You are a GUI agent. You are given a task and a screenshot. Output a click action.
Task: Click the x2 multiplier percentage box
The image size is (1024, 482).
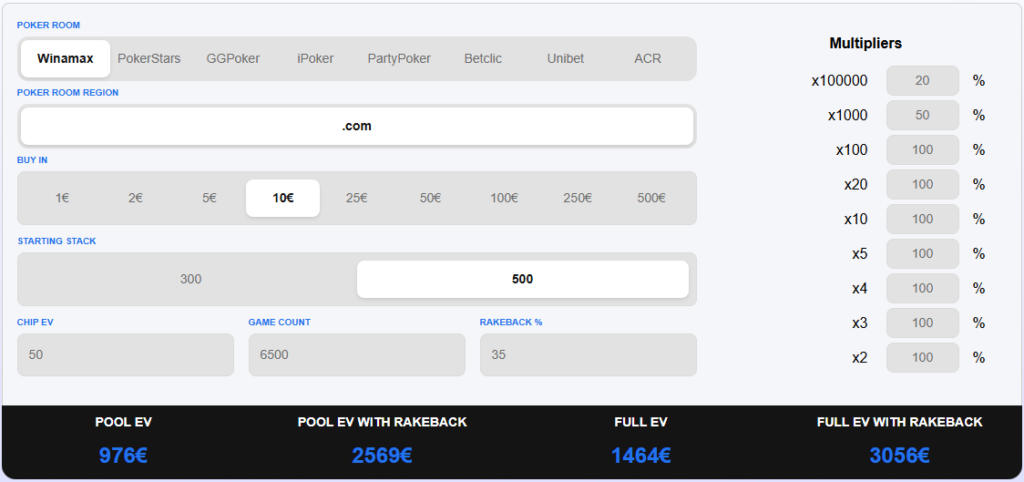coord(922,358)
